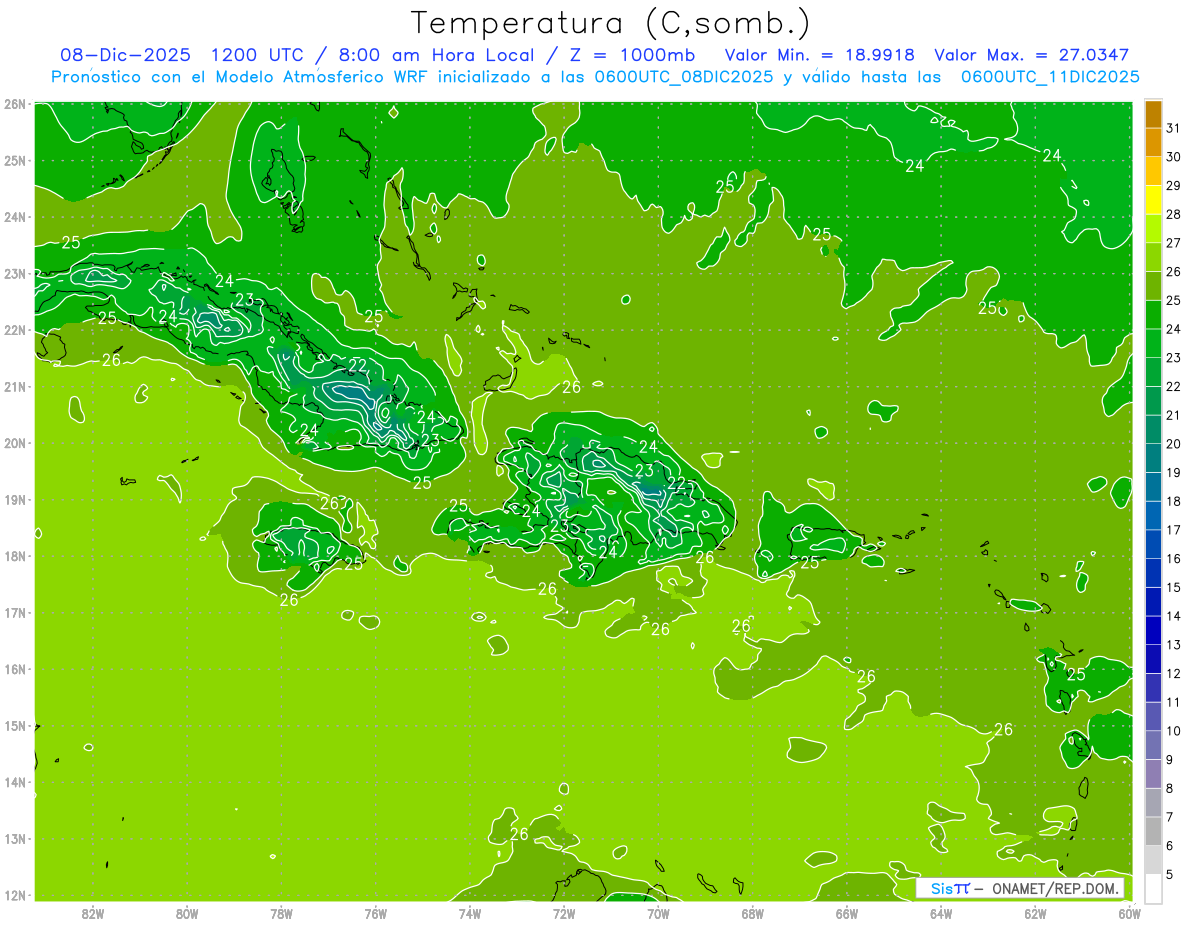Image resolution: width=1200 pixels, height=927 pixels.
Task: Click the 'ONAMET/REP.DOM.' credit label
Action: pos(1054,889)
